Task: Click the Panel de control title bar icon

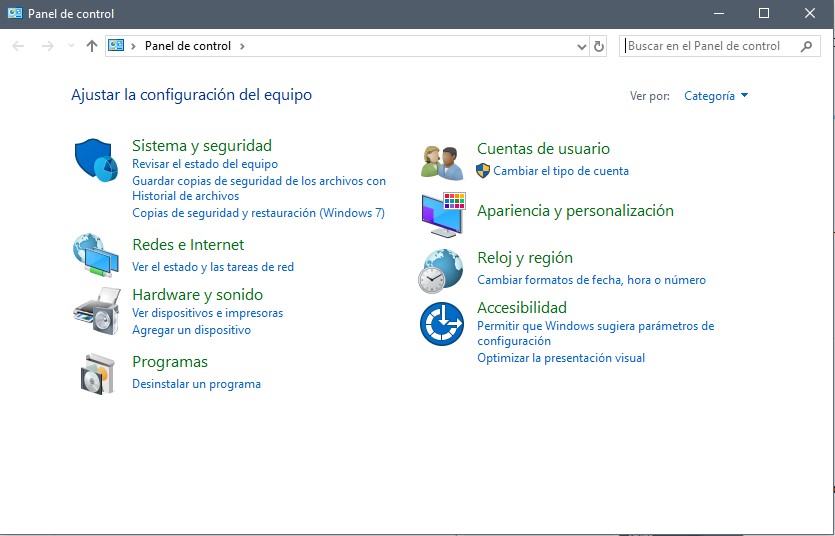Action: [x=15, y=13]
